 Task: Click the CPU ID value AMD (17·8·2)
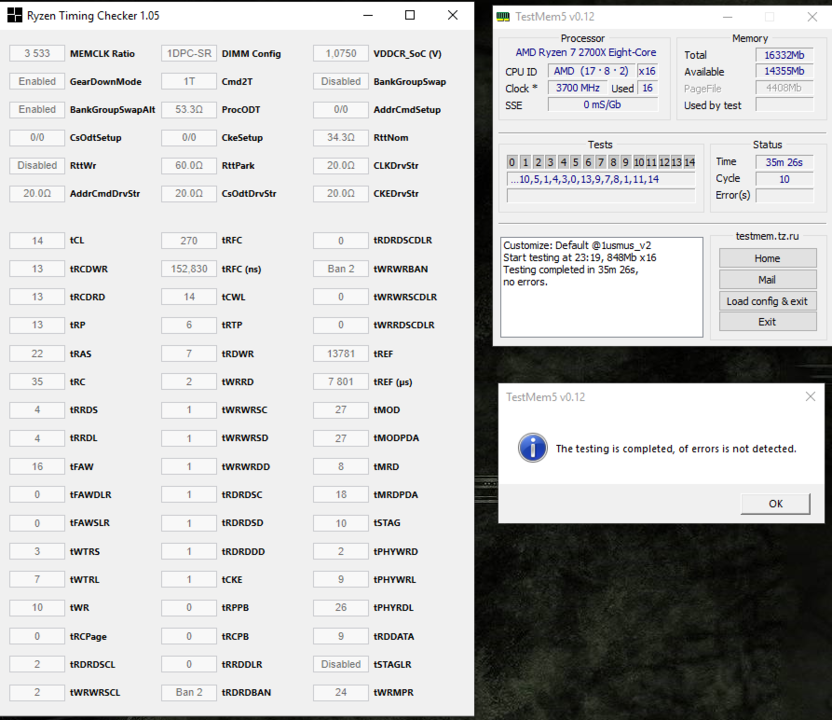(591, 71)
